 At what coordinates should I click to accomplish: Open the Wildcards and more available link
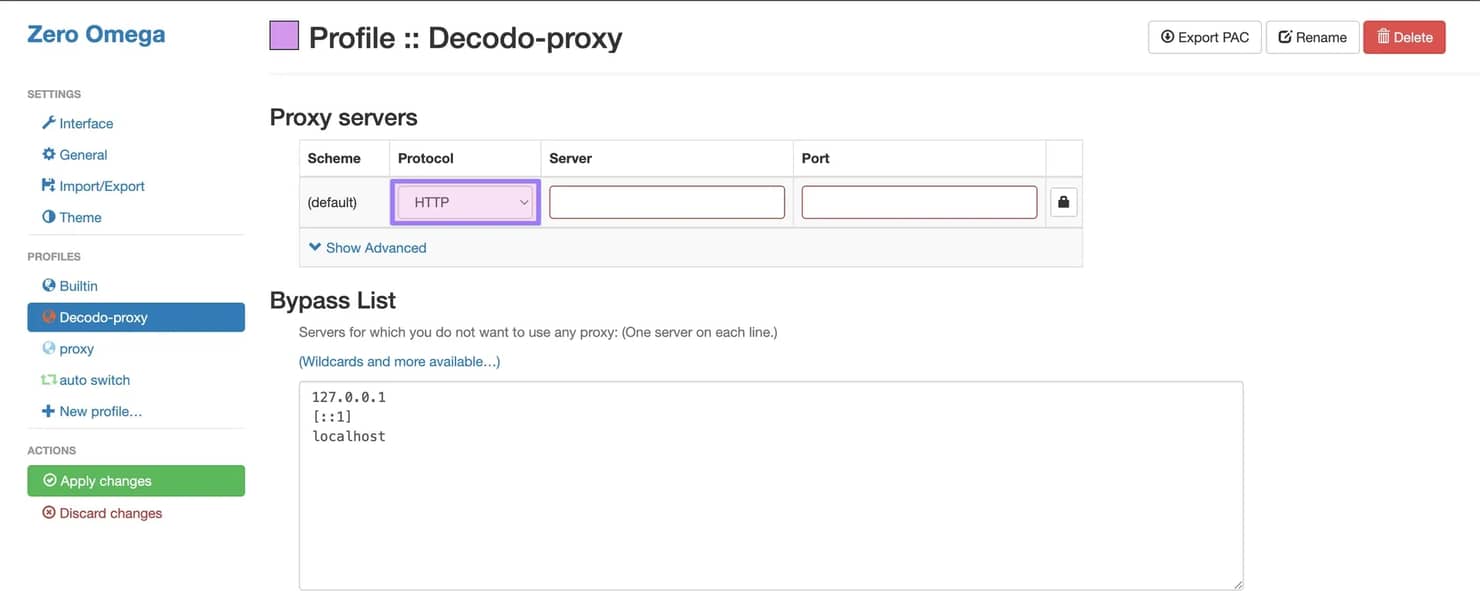coord(399,361)
